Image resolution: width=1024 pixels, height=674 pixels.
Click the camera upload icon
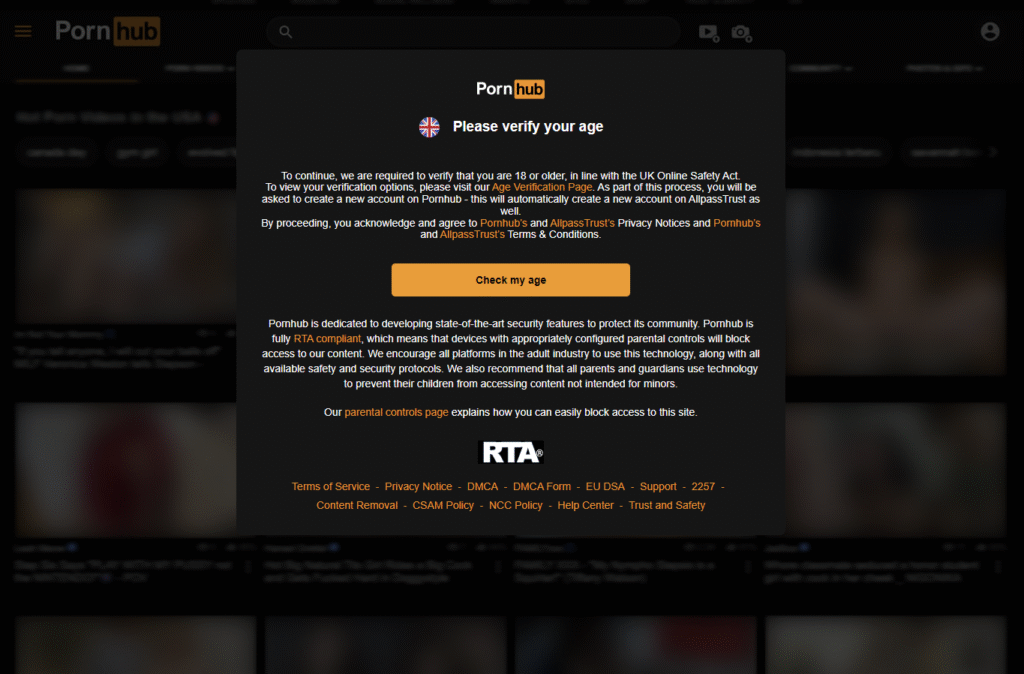[x=741, y=33]
